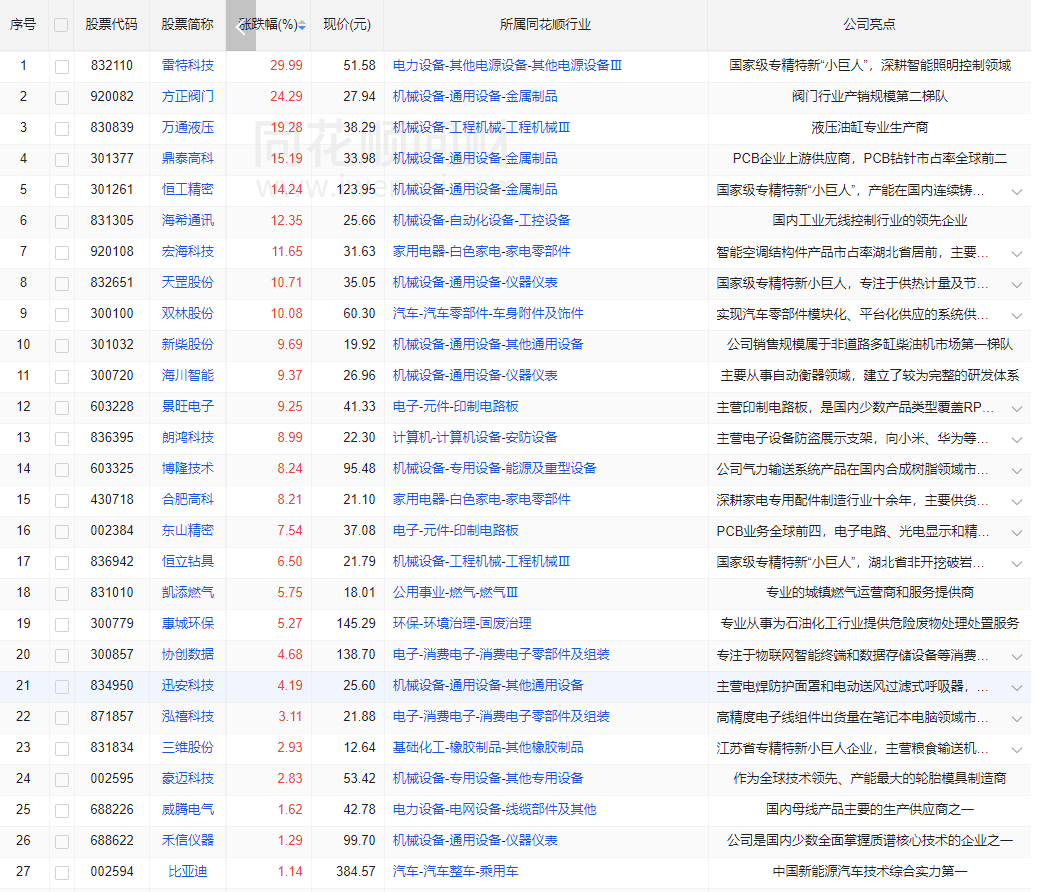Click the 汽车-汽车整车-乘用车 industry link
The width and height of the screenshot is (1037, 892).
456,872
